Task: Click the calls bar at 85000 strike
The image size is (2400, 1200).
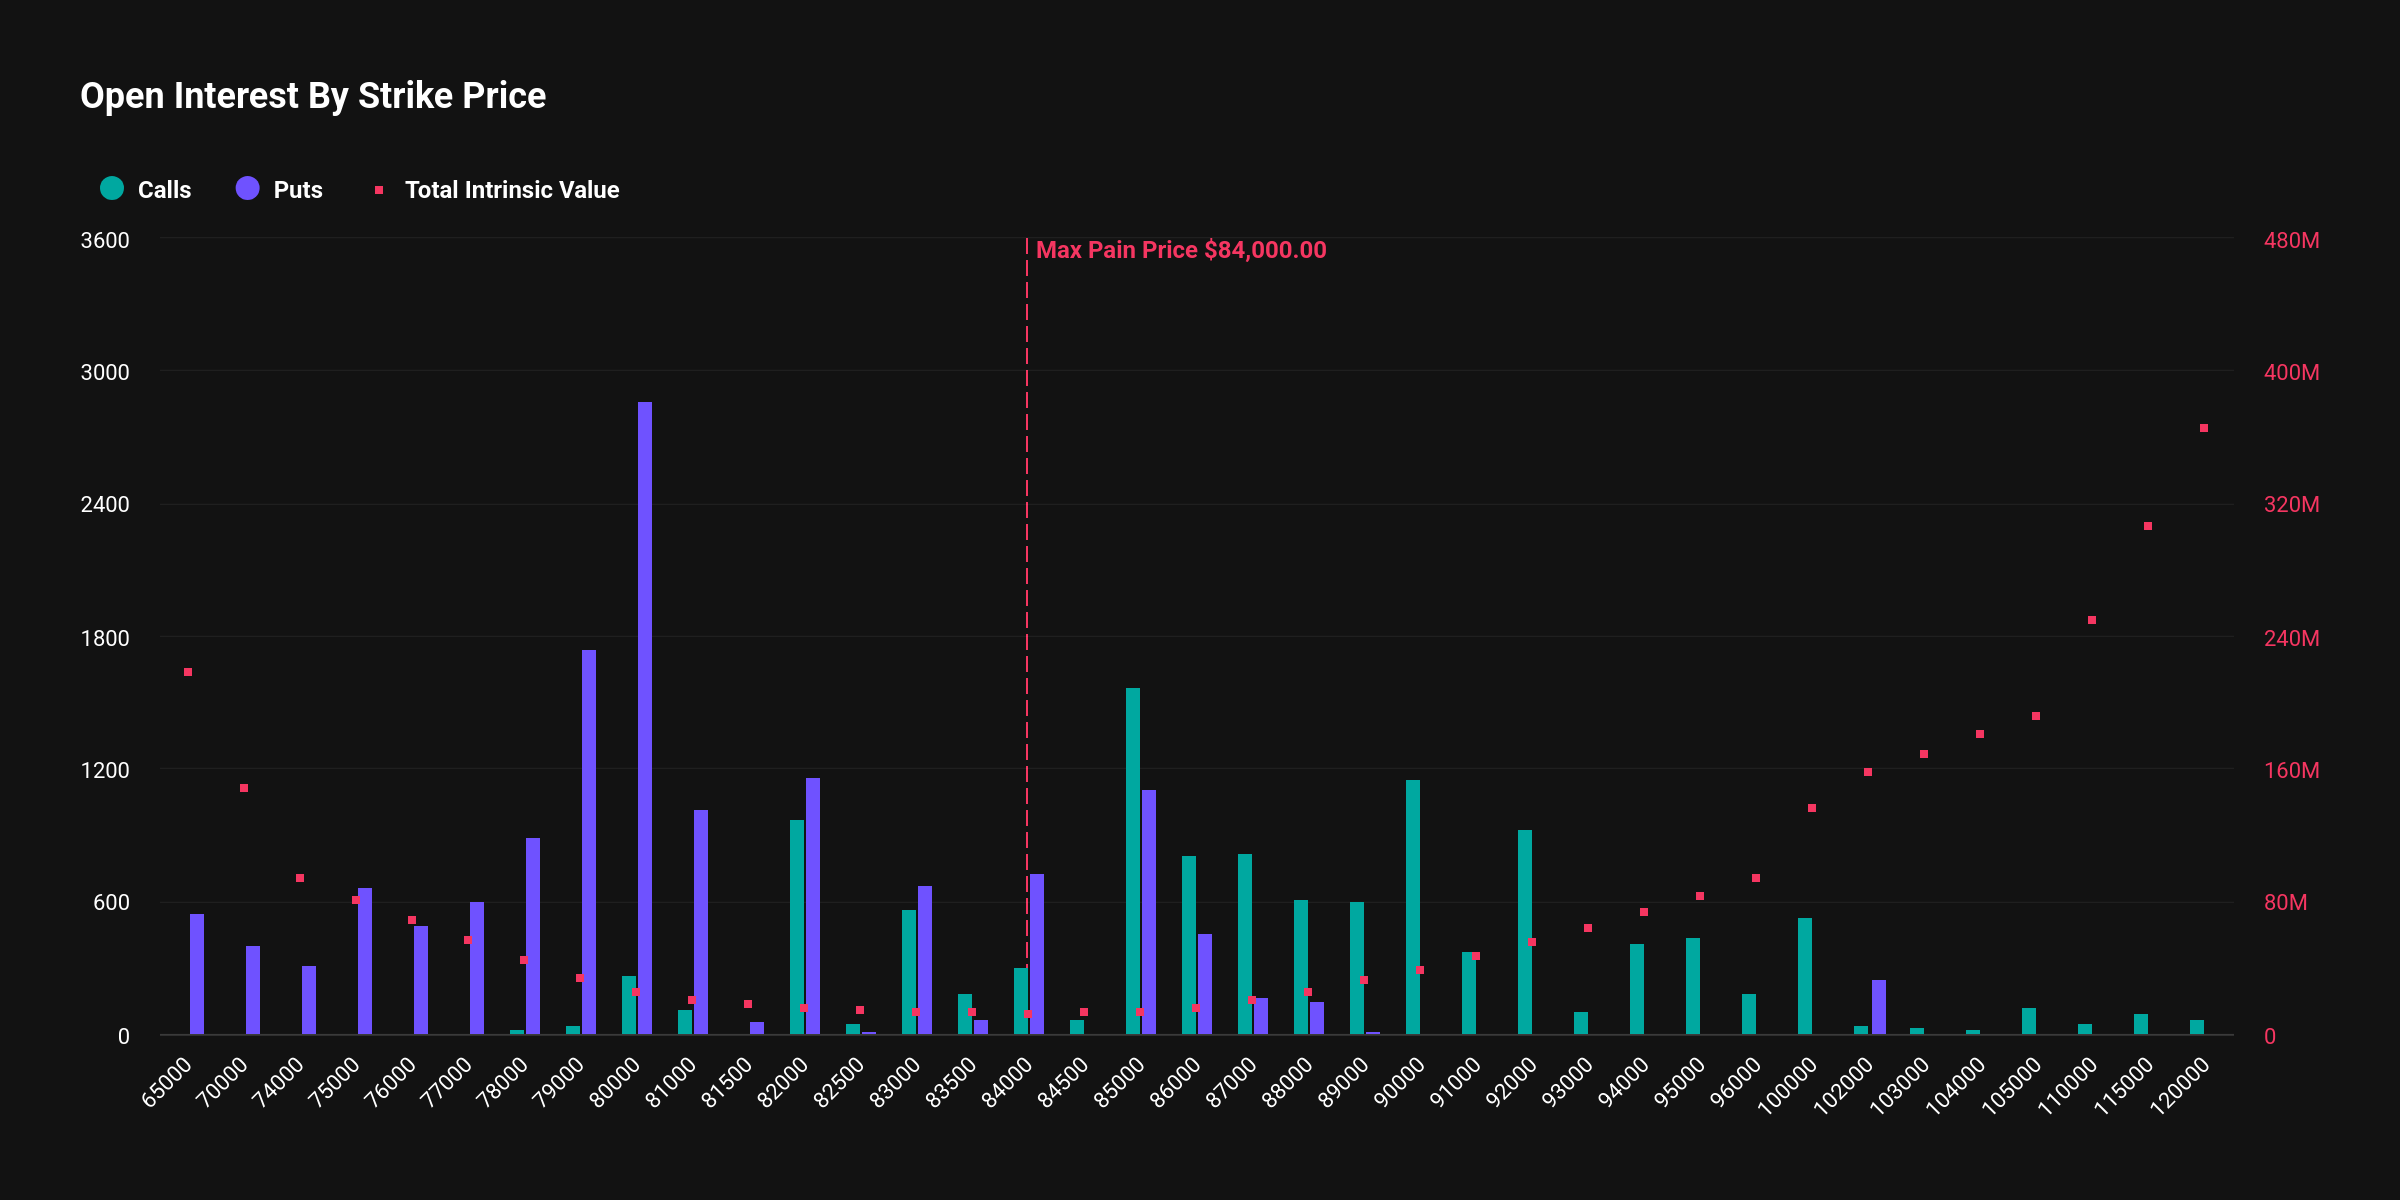Action: coord(1133,860)
